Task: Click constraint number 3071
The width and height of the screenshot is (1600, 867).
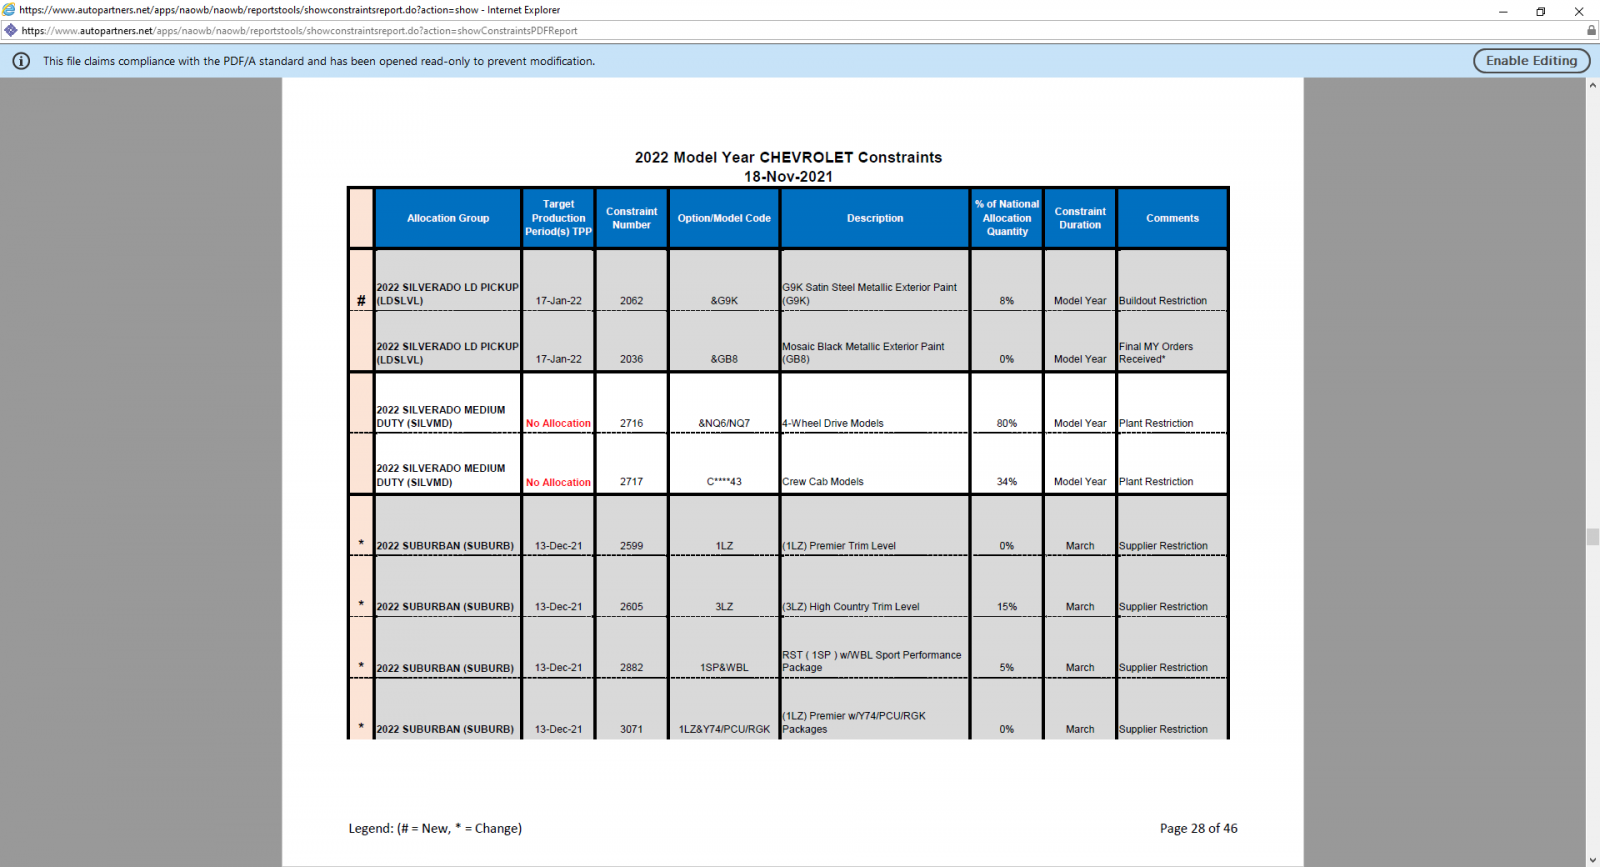Action: coord(631,730)
